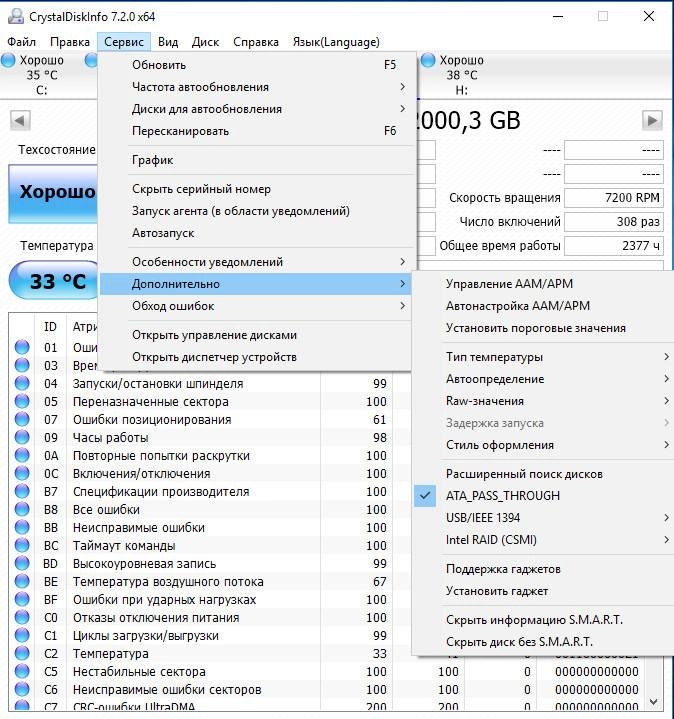Click the 33 °C temperature button
The image size is (674, 719).
click(x=54, y=281)
